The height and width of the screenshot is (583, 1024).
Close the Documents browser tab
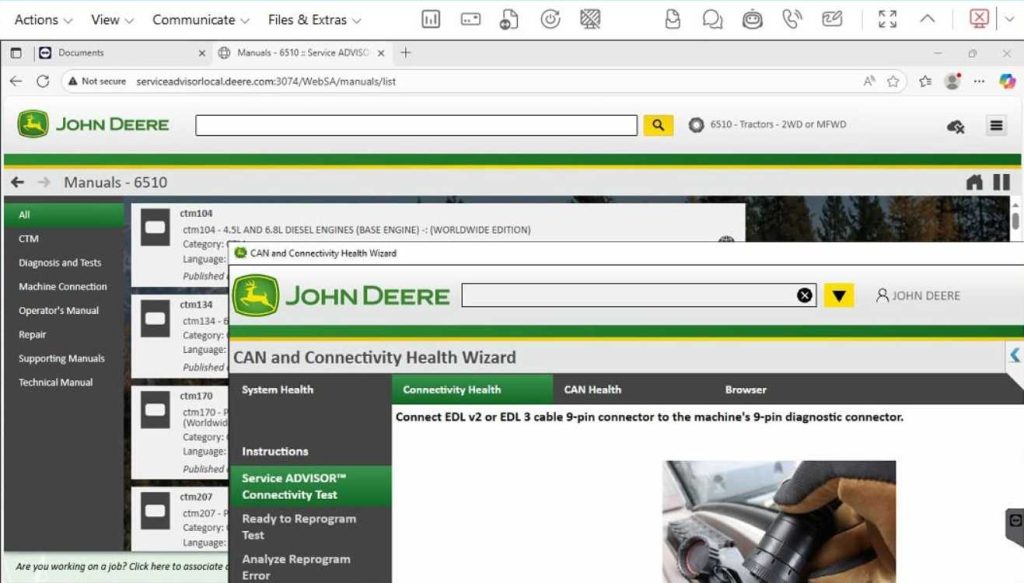202,53
